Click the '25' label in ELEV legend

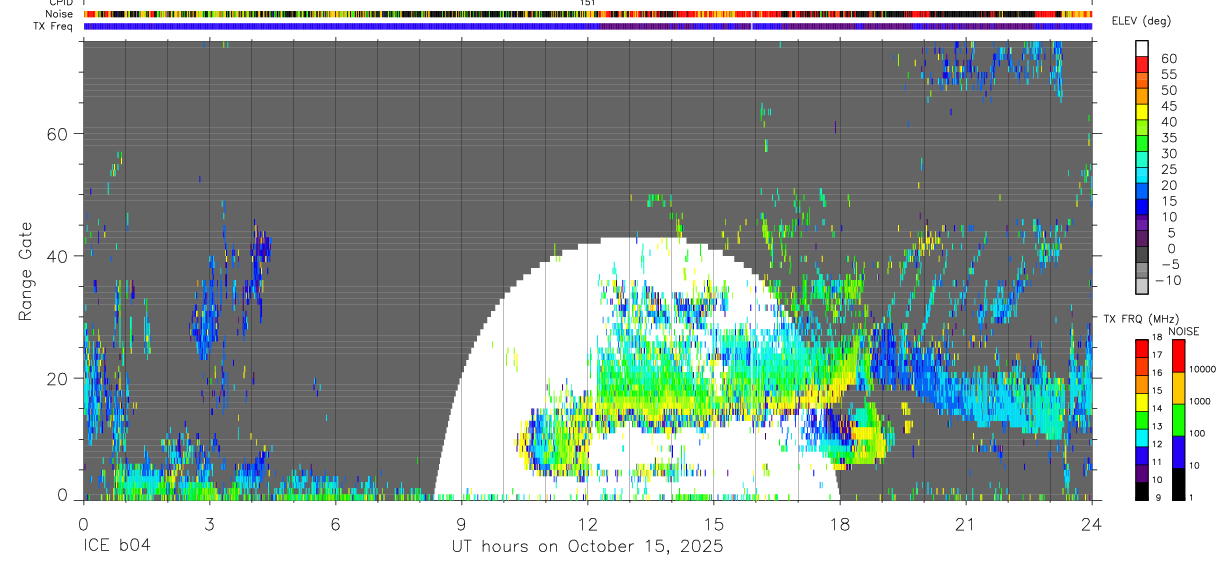[x=1168, y=170]
